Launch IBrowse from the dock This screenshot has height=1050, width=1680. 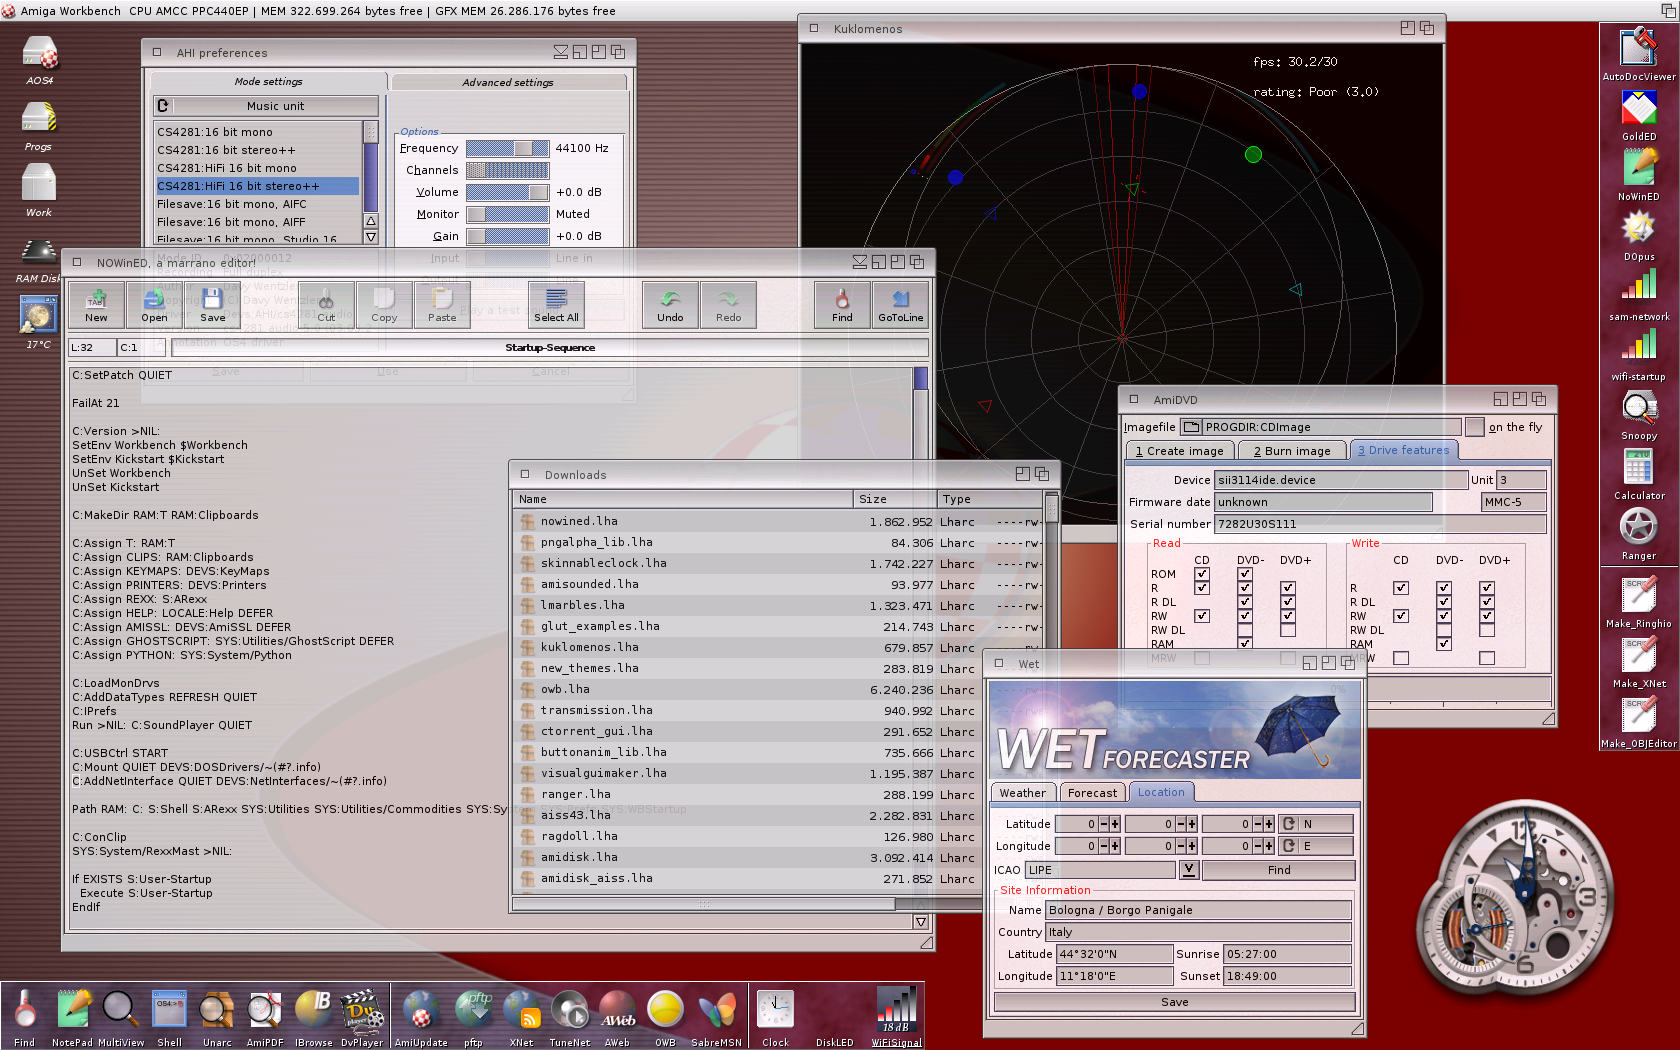[x=313, y=1017]
